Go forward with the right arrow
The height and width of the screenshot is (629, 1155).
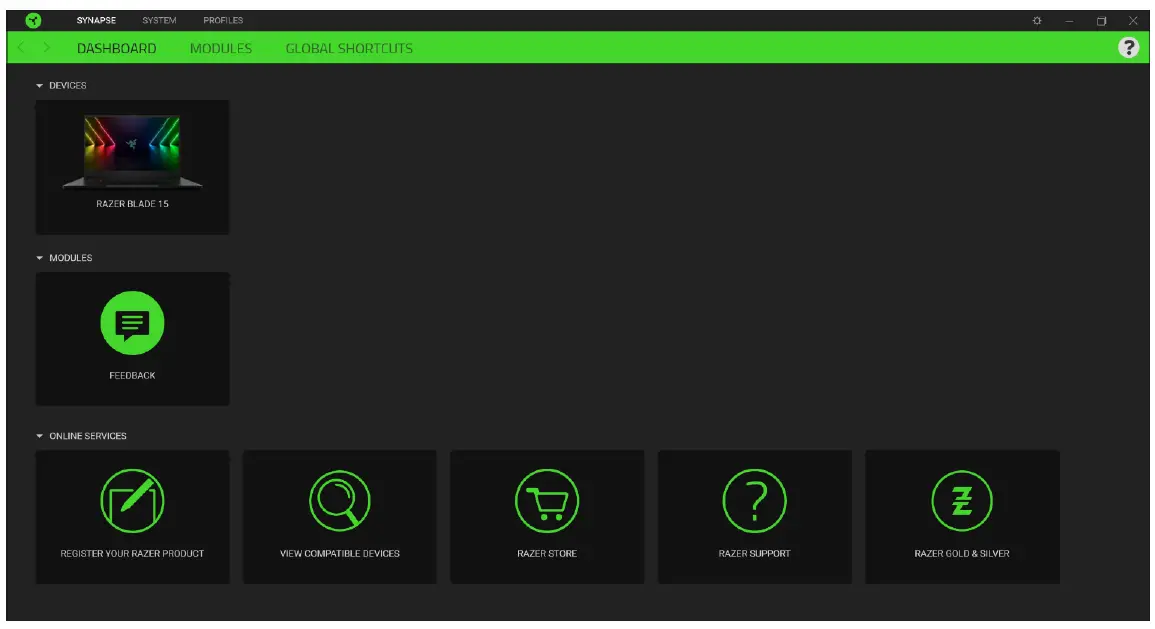[46, 48]
